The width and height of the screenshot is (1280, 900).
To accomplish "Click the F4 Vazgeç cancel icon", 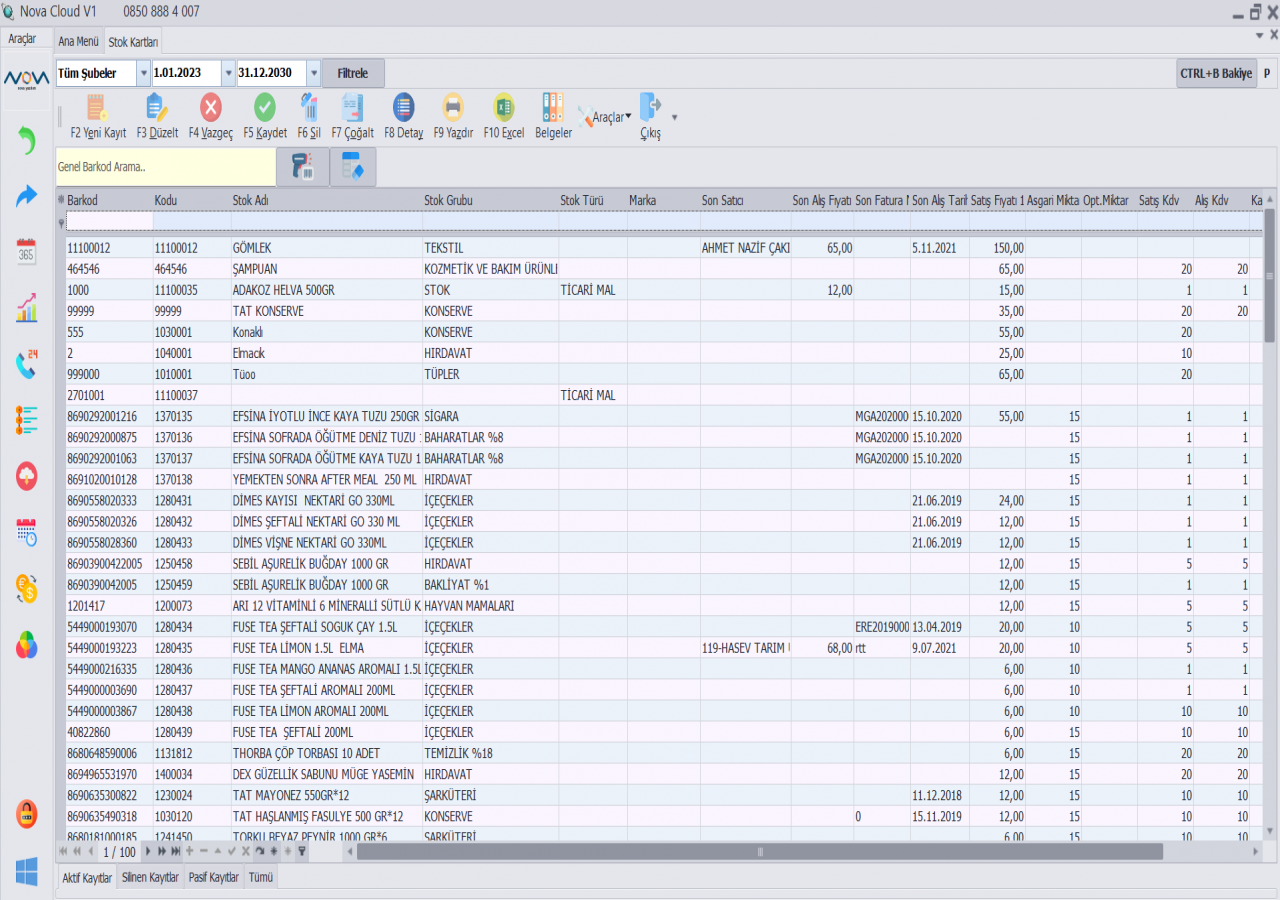I will click(x=211, y=107).
